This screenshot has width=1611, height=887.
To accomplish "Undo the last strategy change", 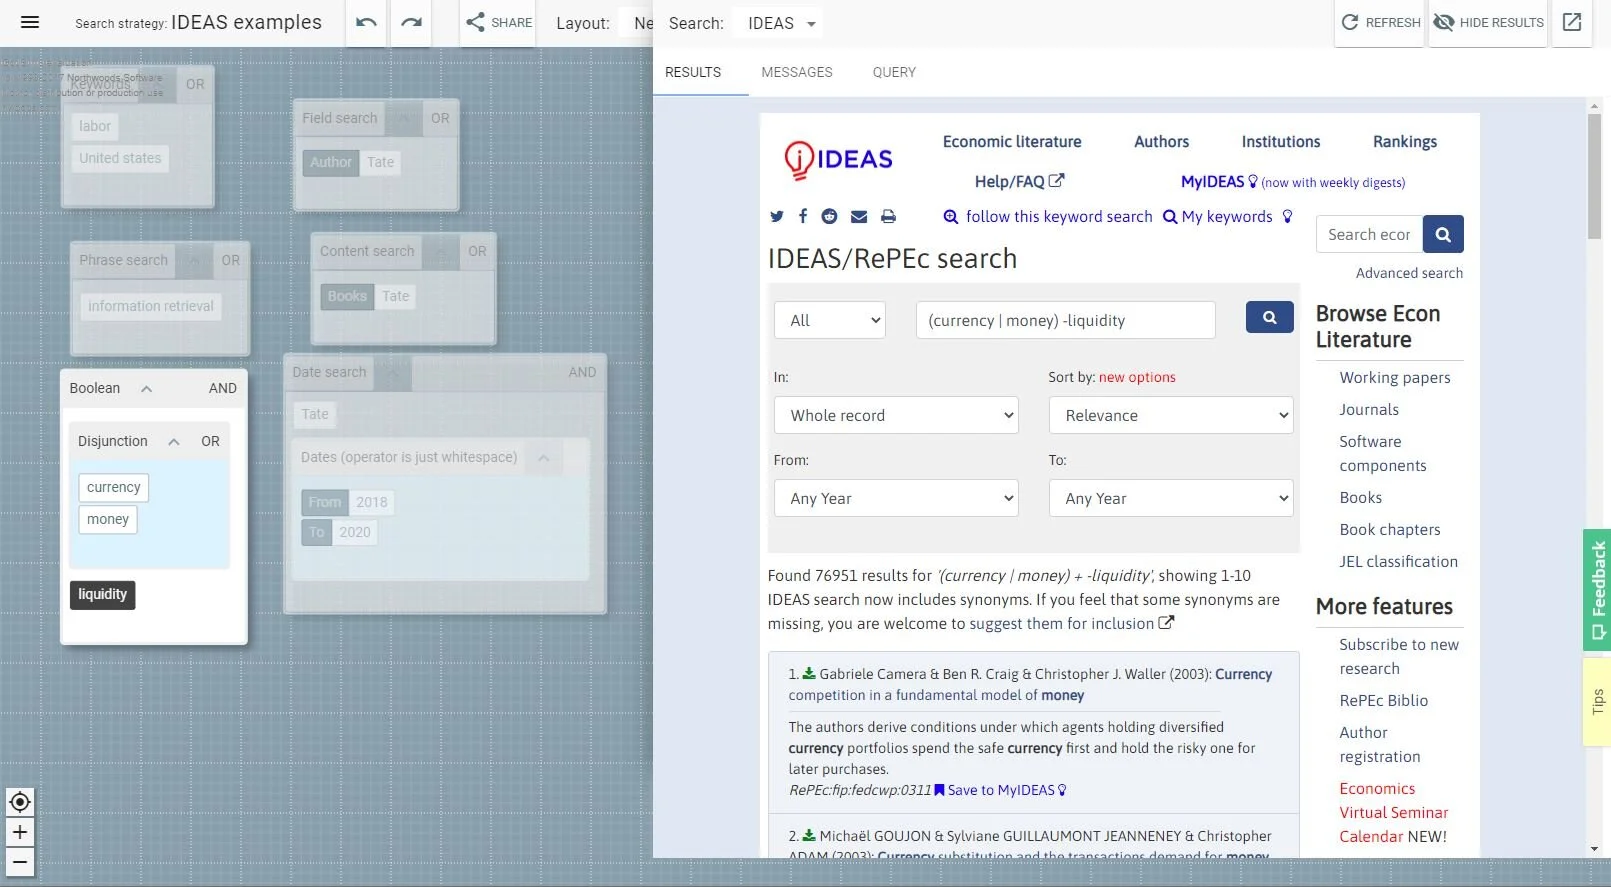I will pos(366,22).
